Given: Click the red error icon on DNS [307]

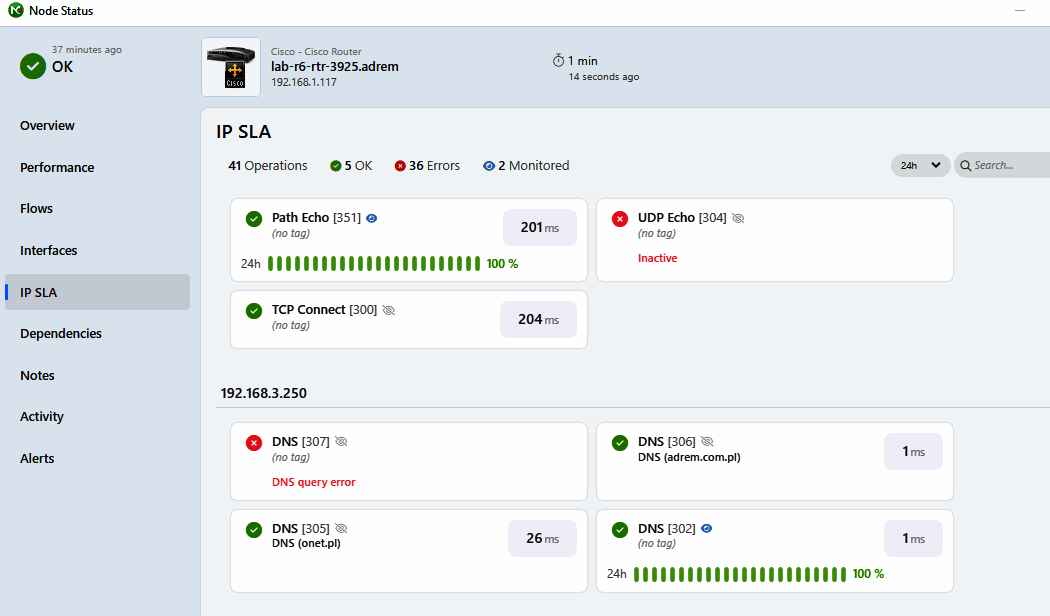Looking at the screenshot, I should coord(254,442).
